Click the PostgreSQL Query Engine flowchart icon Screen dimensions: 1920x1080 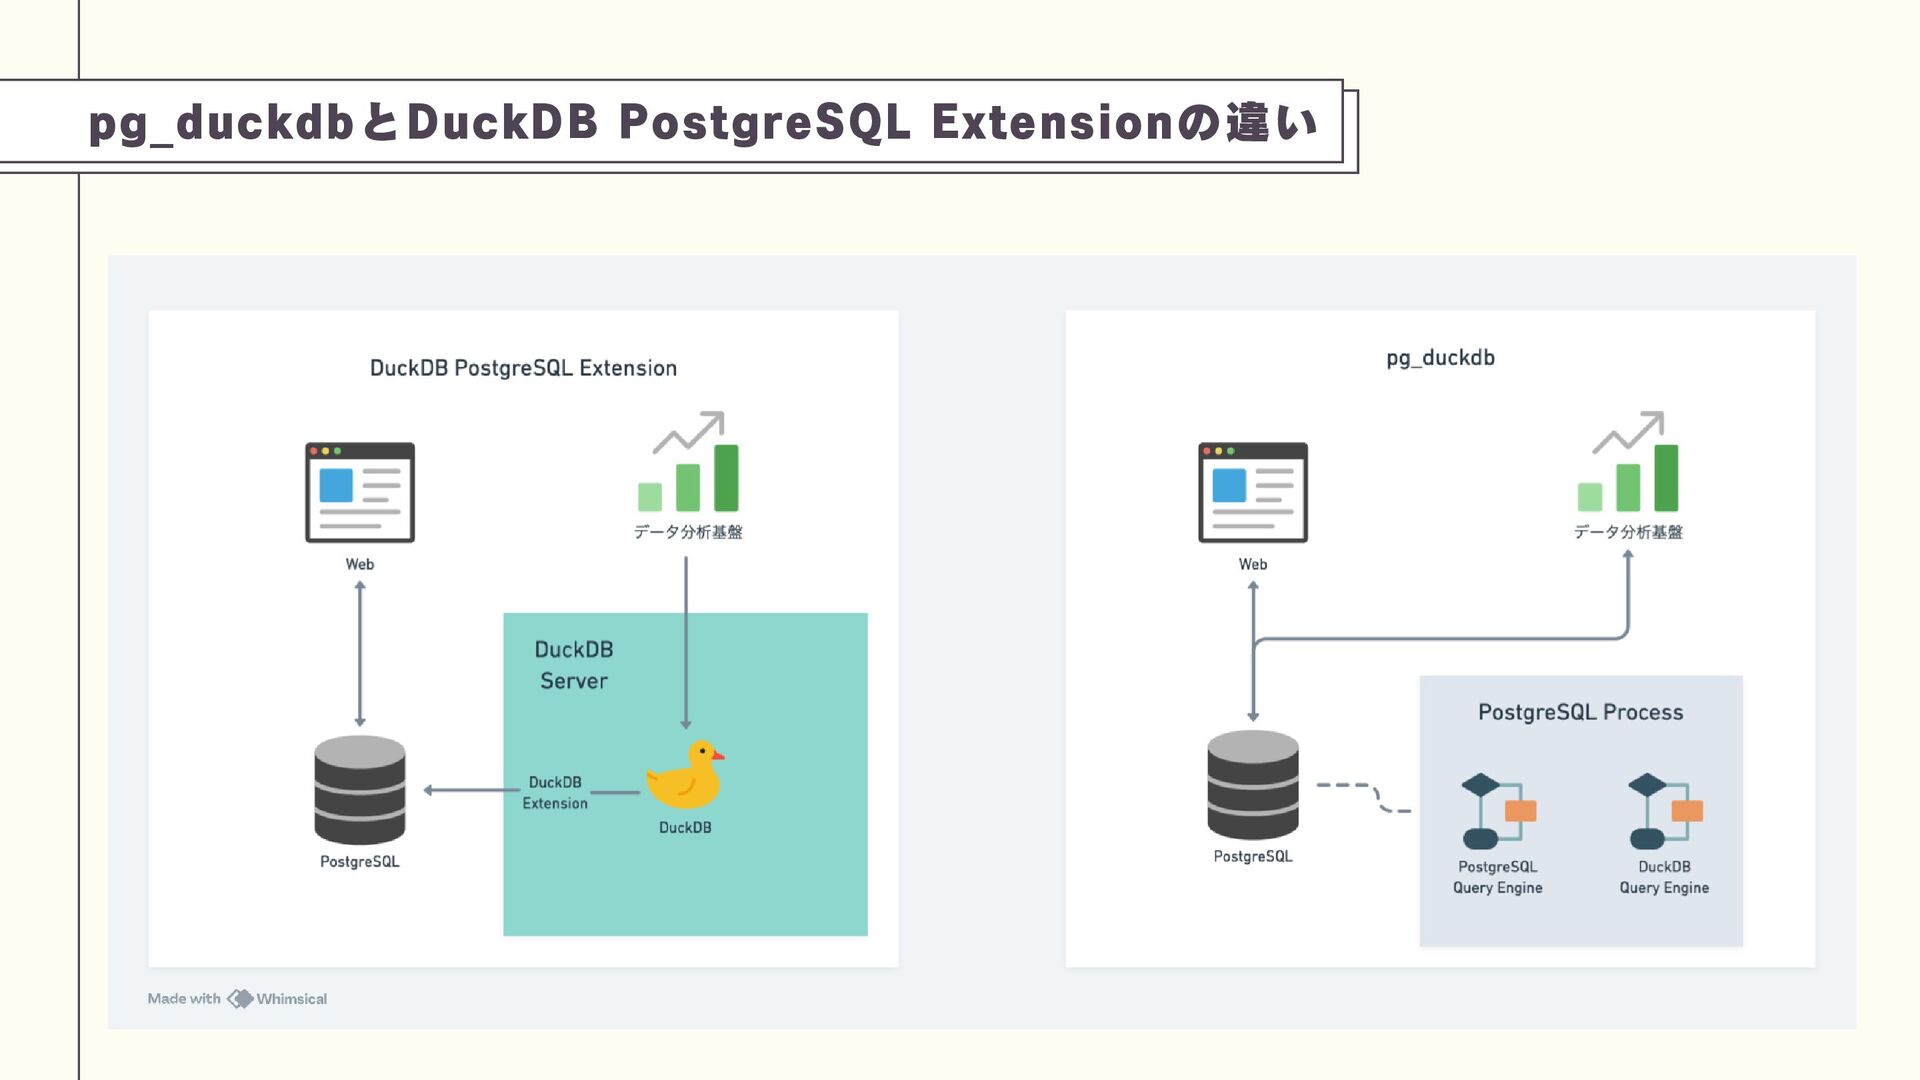(1498, 811)
